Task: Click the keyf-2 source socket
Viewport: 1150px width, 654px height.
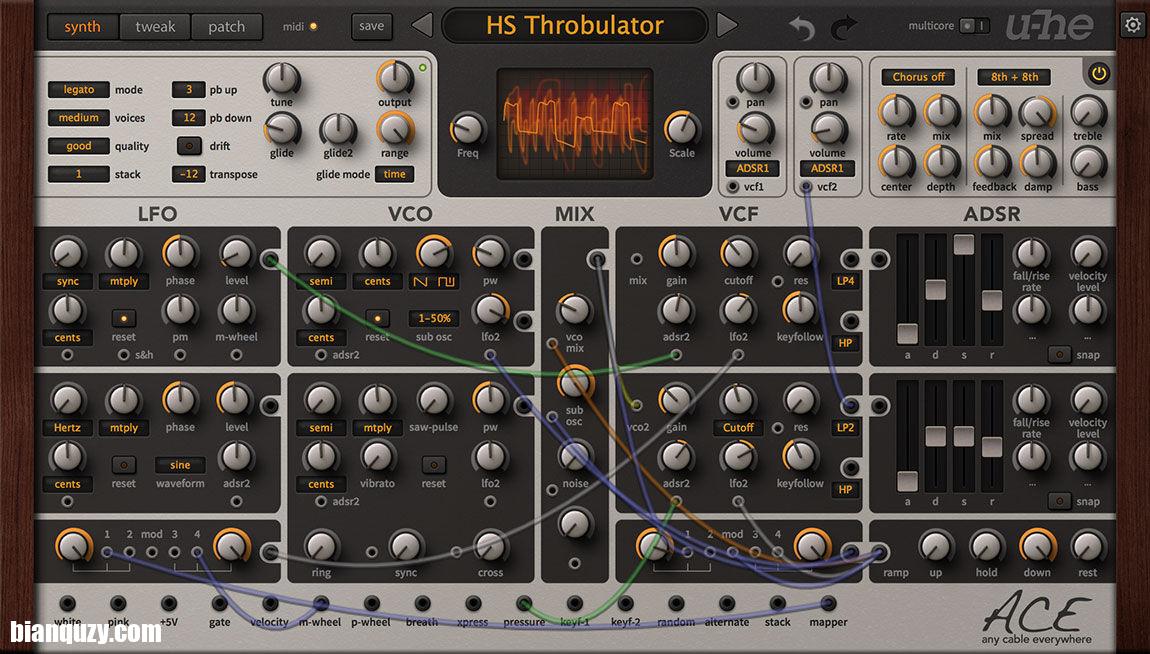Action: click(626, 603)
